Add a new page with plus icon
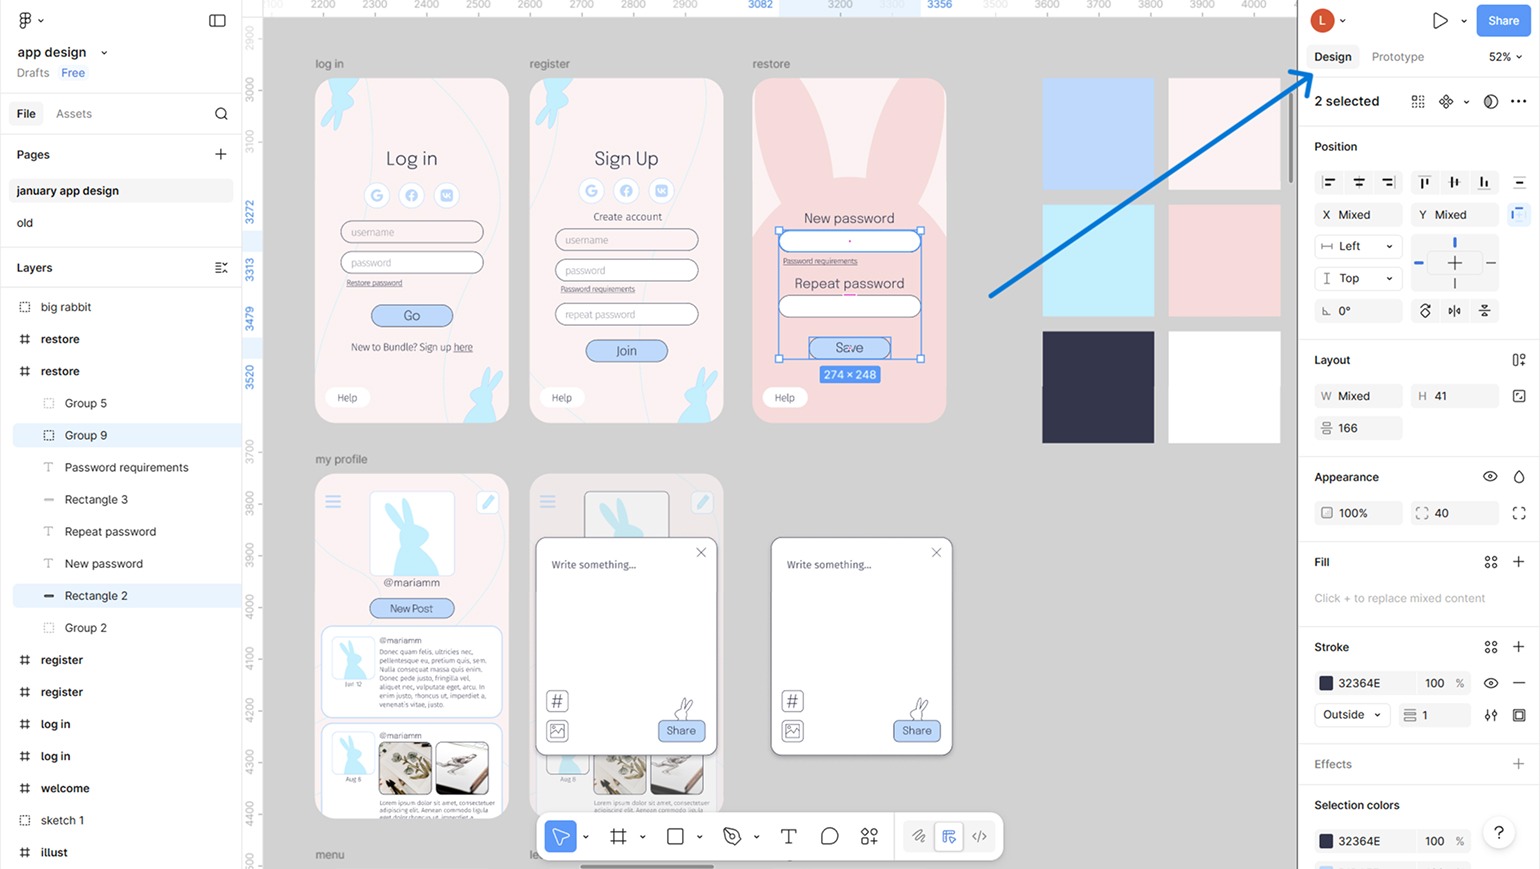Viewport: 1540px width, 869px height. pos(220,154)
